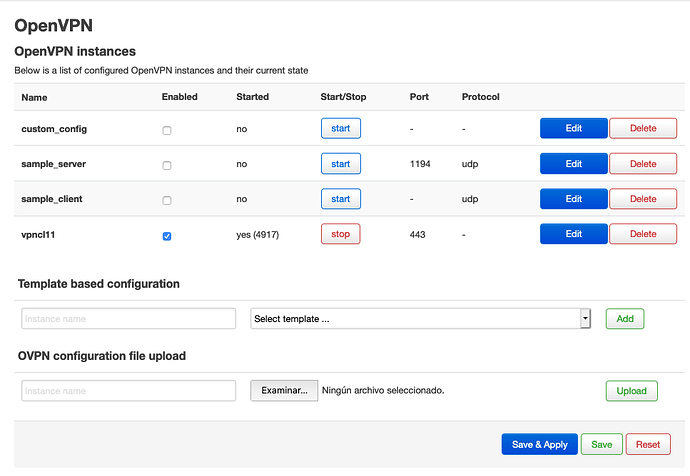Viewport: 690px width, 476px height.
Task: Click the green Add button
Action: click(x=625, y=319)
